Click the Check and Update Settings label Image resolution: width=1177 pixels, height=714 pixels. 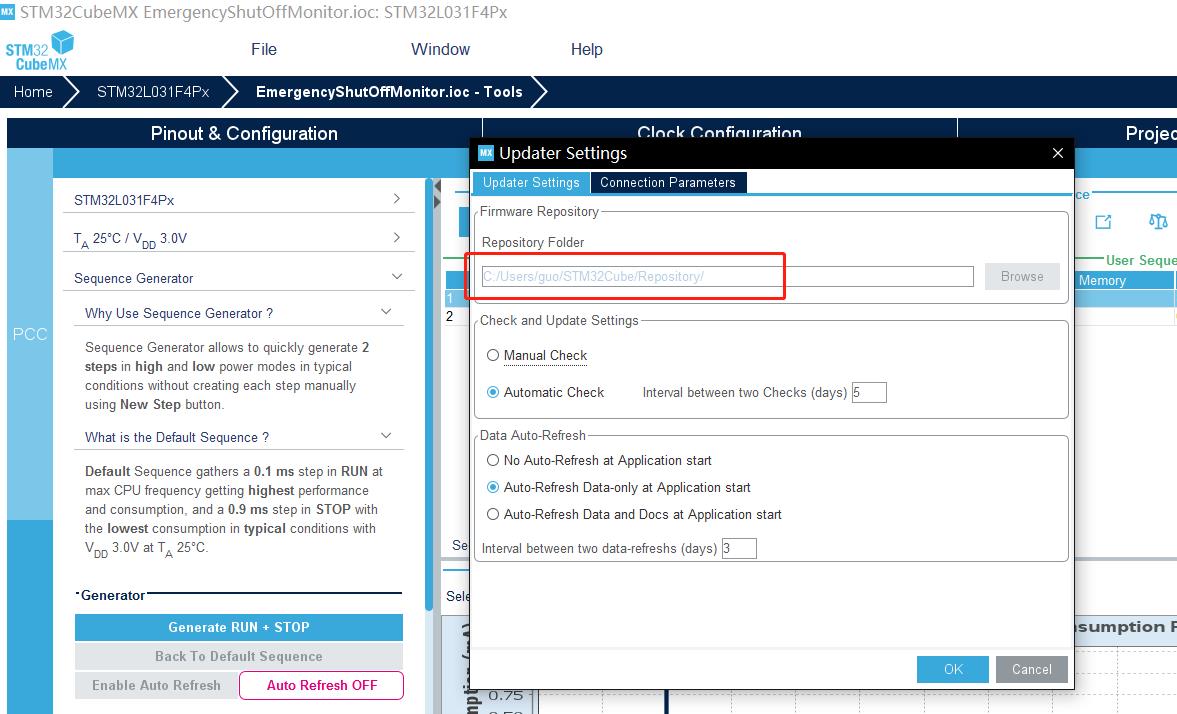(559, 321)
